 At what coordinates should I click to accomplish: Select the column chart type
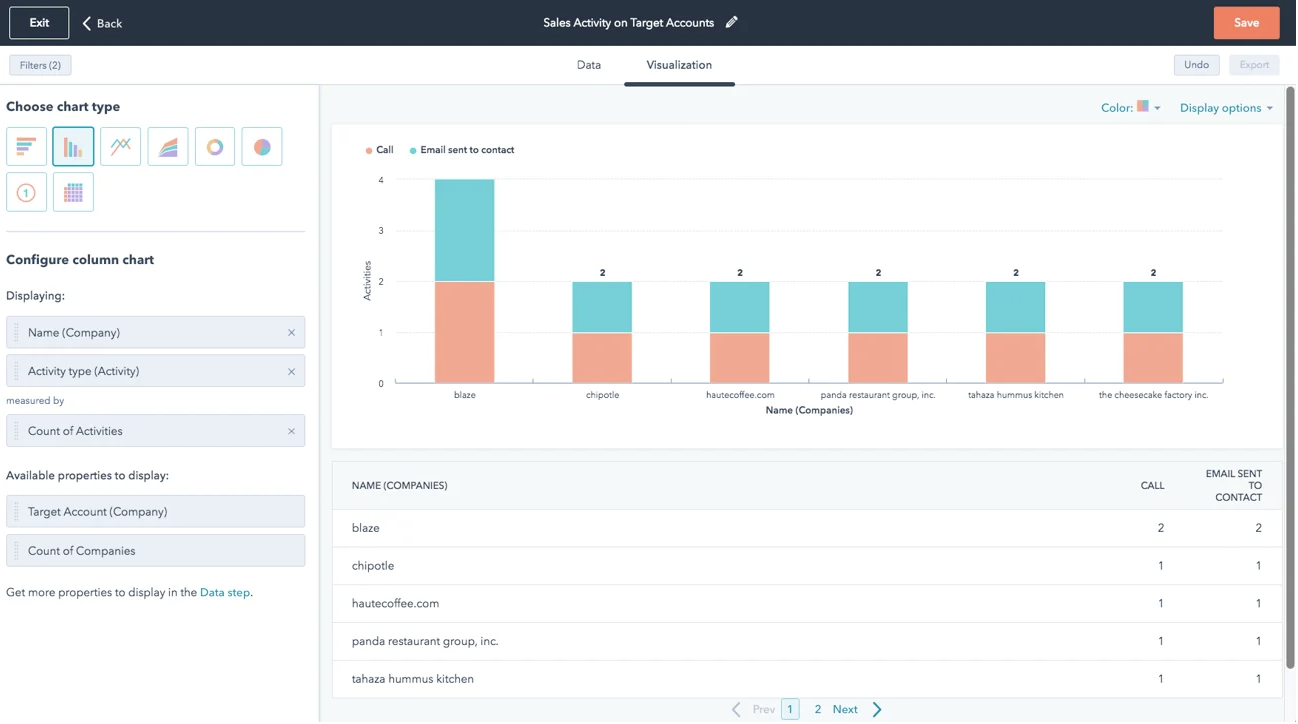coord(73,147)
